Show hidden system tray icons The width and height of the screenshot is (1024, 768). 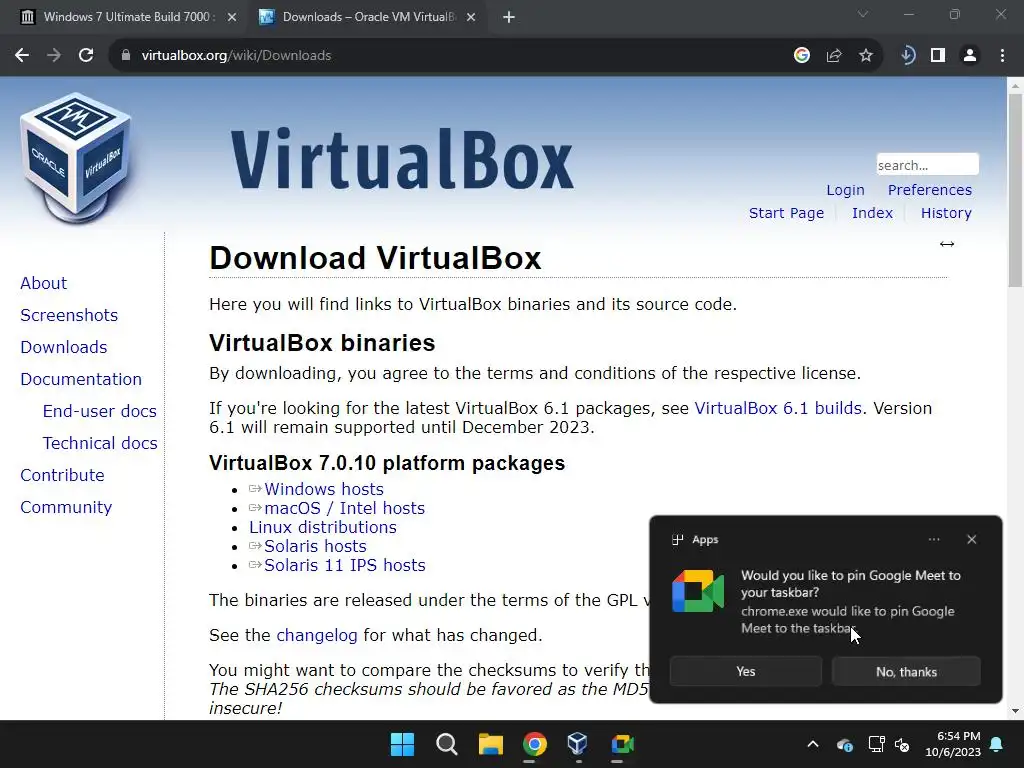click(x=813, y=744)
